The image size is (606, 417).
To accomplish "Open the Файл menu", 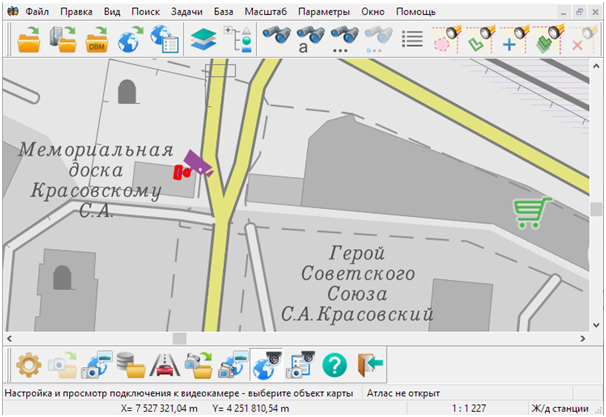I will coord(38,10).
